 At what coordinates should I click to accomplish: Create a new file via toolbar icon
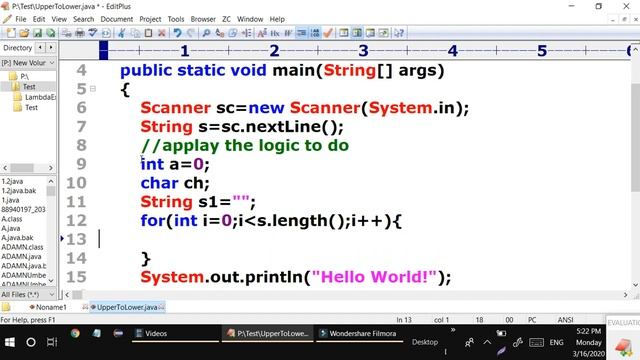(x=11, y=33)
